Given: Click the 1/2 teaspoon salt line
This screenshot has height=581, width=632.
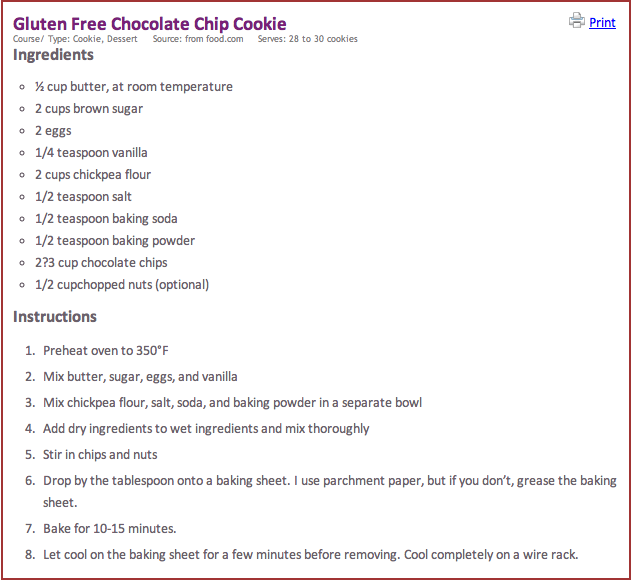Looking at the screenshot, I should click(x=83, y=197).
